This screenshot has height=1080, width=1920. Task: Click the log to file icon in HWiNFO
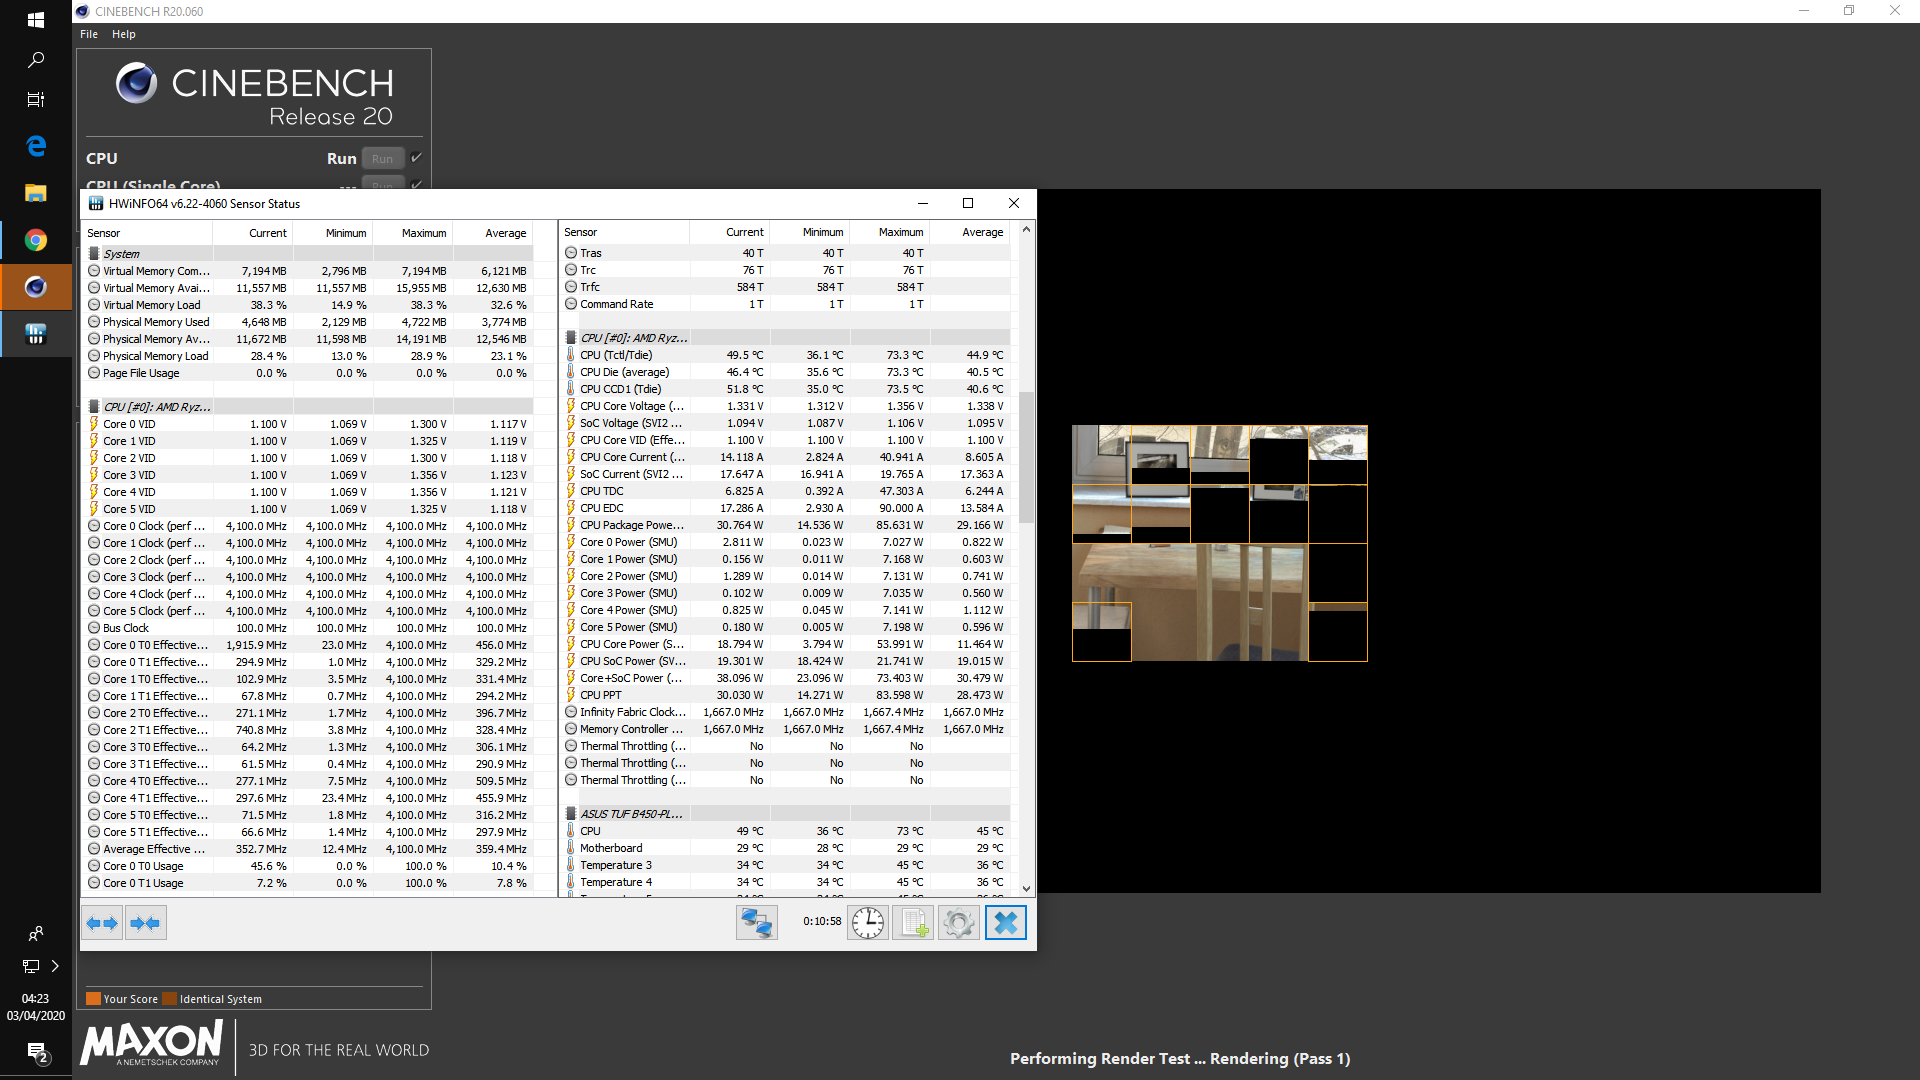coord(913,923)
